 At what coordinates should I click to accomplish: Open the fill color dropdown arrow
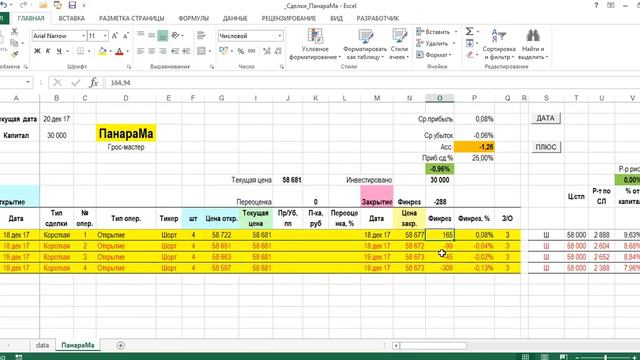[110, 51]
